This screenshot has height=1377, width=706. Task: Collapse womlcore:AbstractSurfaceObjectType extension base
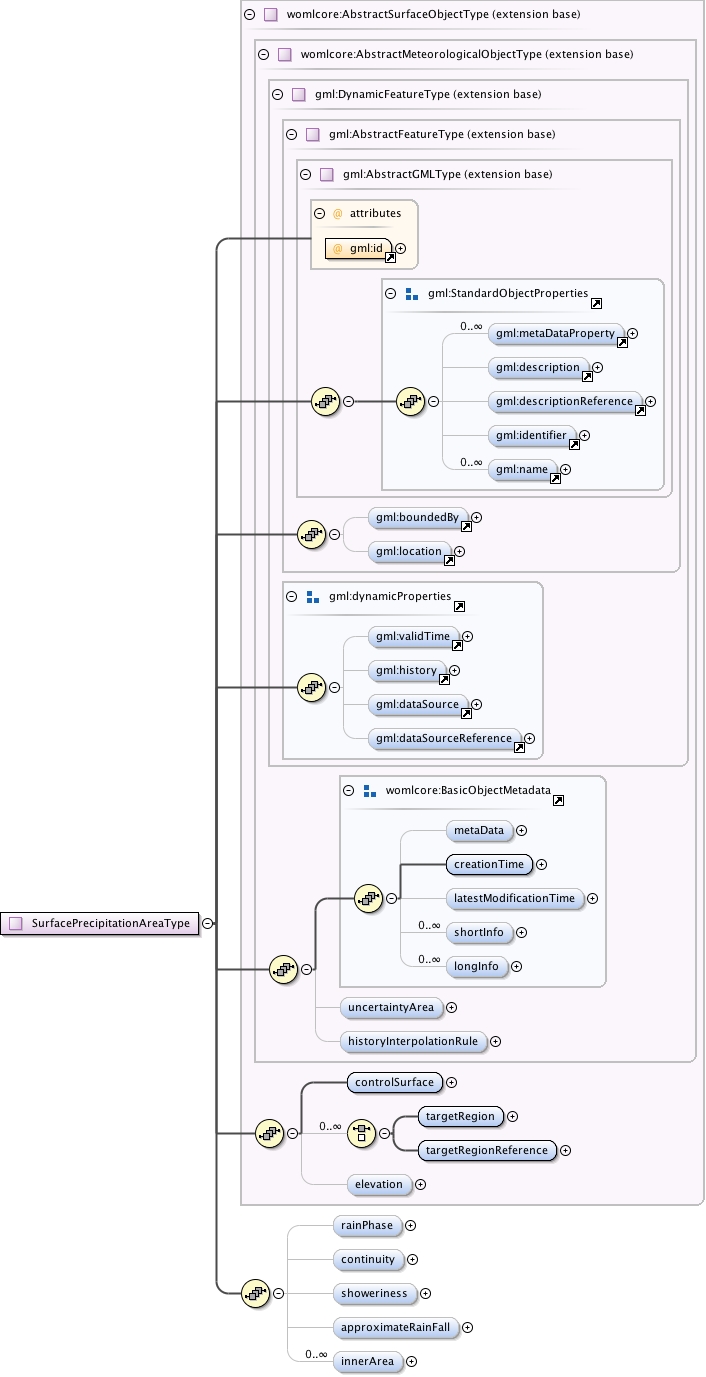250,15
